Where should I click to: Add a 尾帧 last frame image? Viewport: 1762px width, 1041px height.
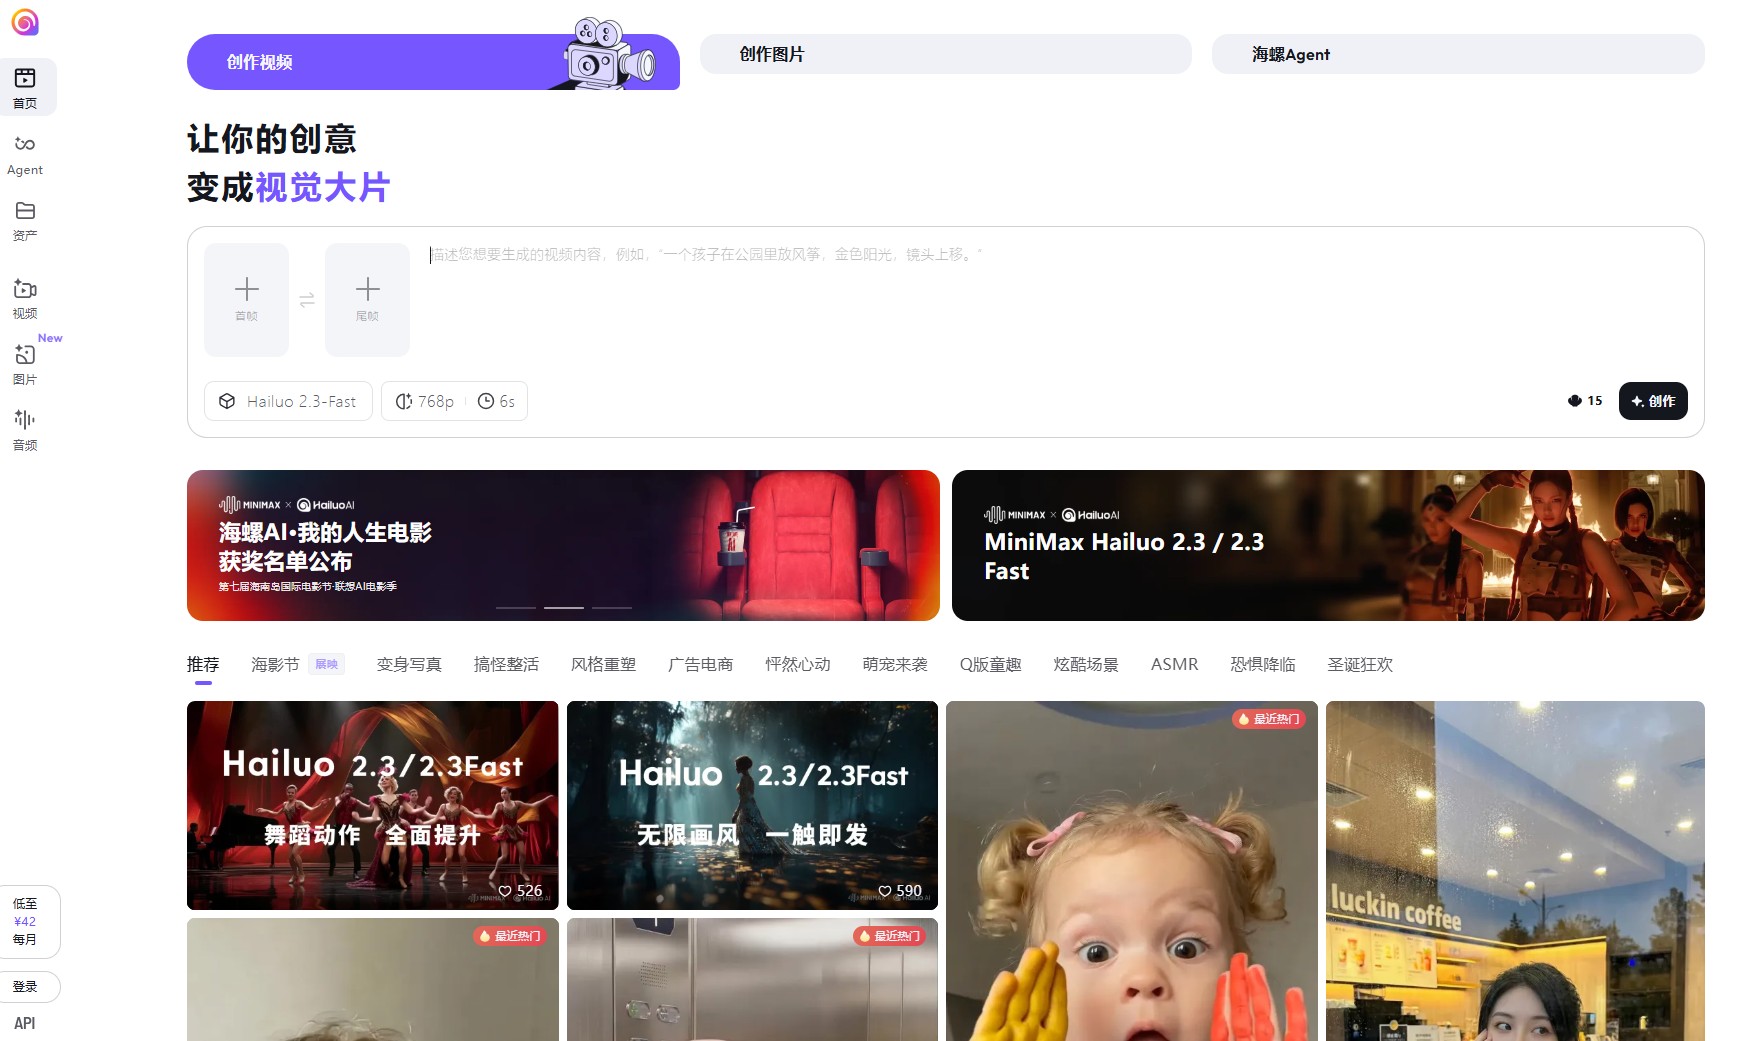367,300
